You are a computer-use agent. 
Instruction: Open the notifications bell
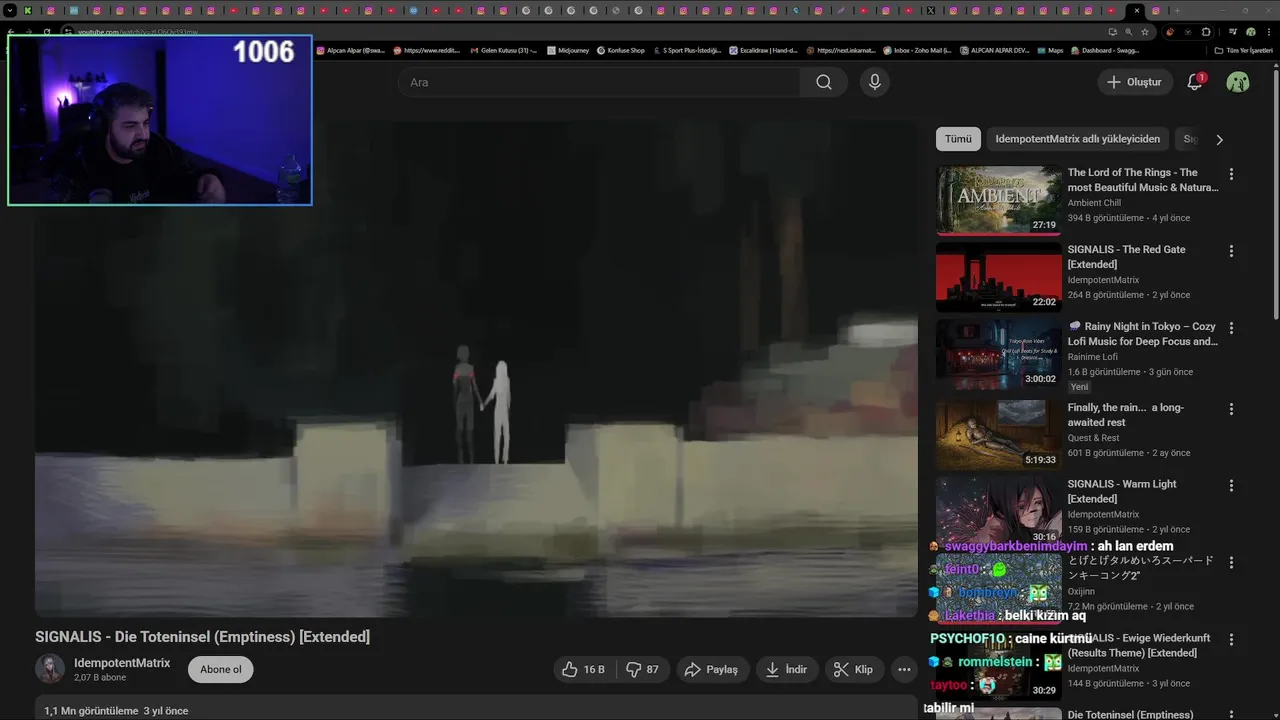pyautogui.click(x=1194, y=82)
